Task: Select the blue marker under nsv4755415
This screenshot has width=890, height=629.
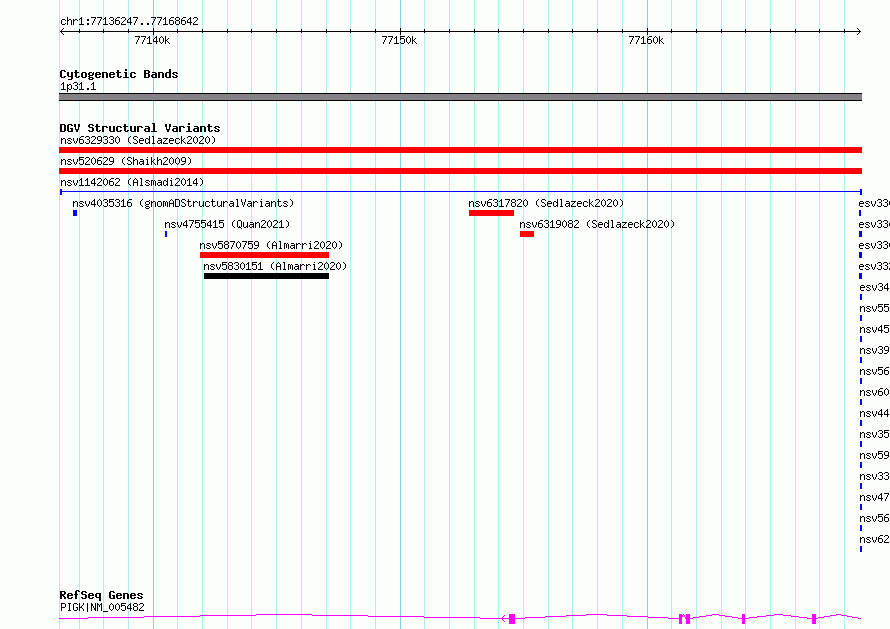Action: coord(166,234)
